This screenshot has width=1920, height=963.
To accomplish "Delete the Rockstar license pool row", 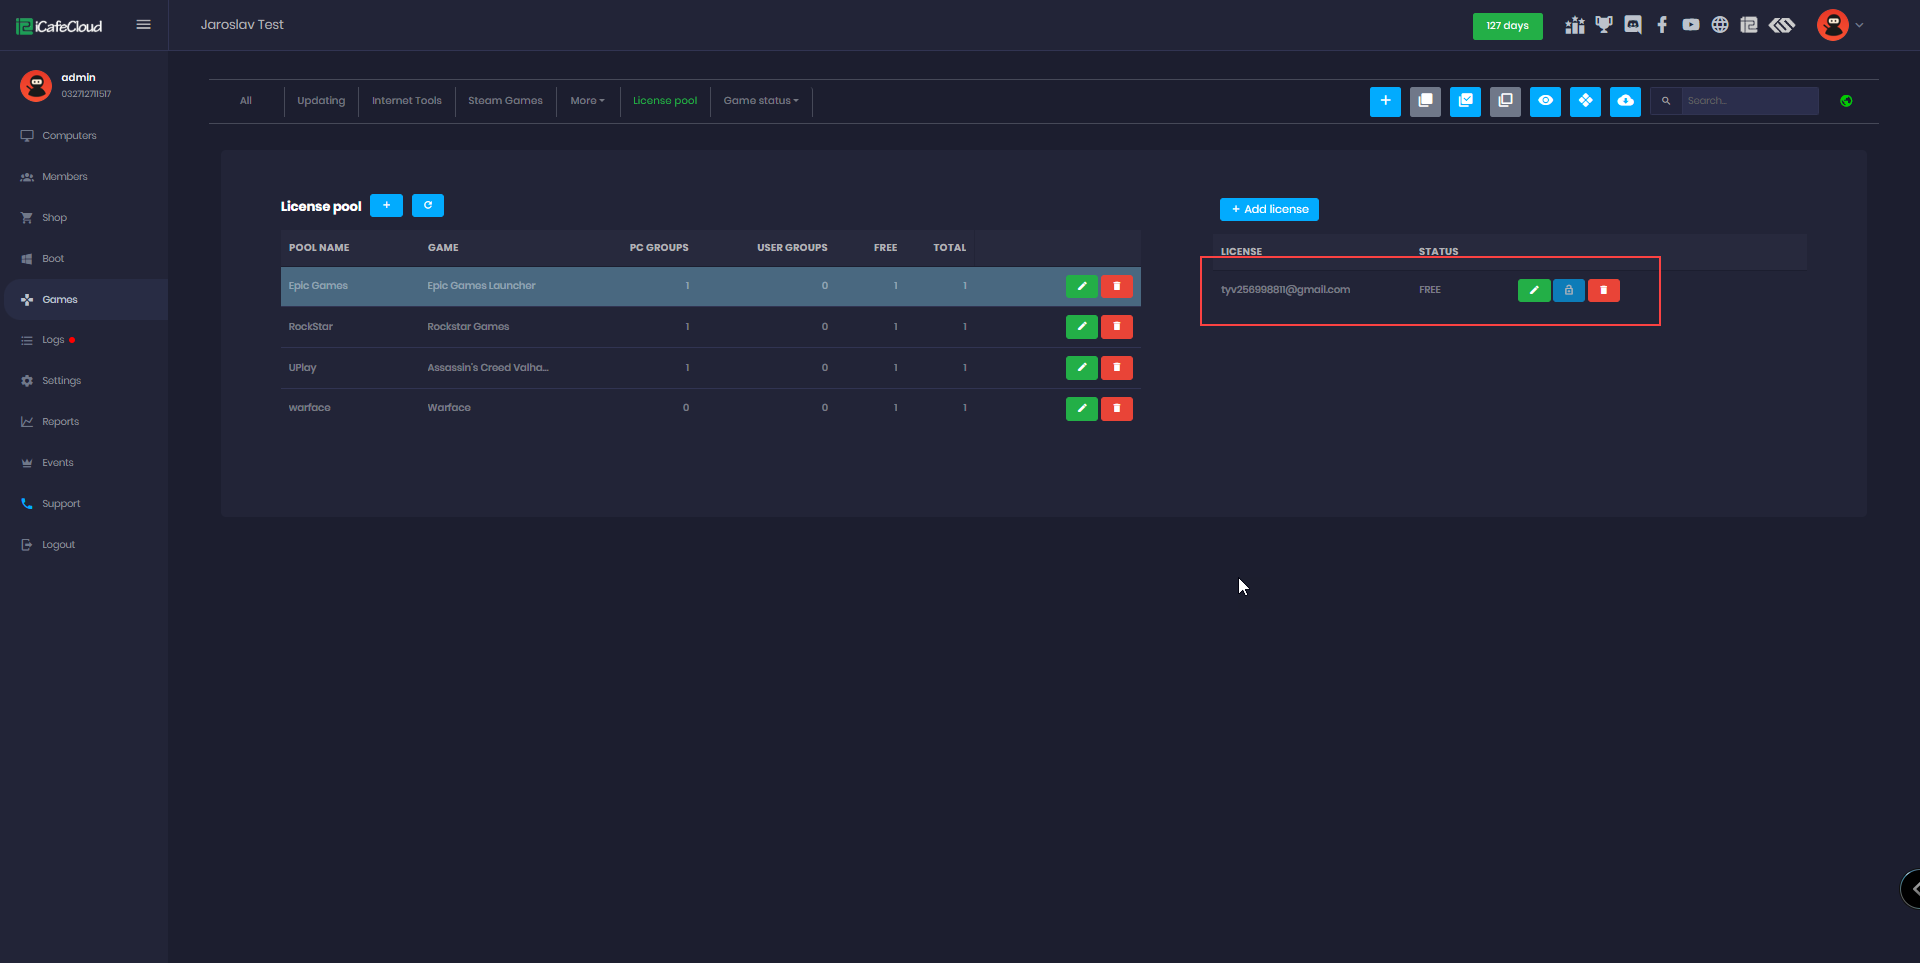I will tap(1117, 327).
